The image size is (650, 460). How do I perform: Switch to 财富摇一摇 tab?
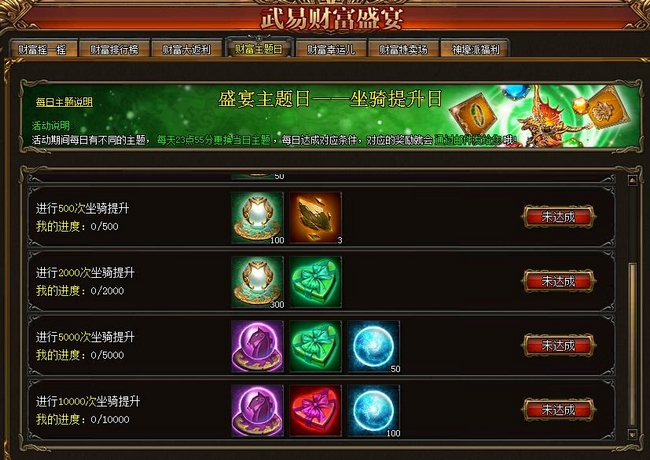(x=42, y=49)
